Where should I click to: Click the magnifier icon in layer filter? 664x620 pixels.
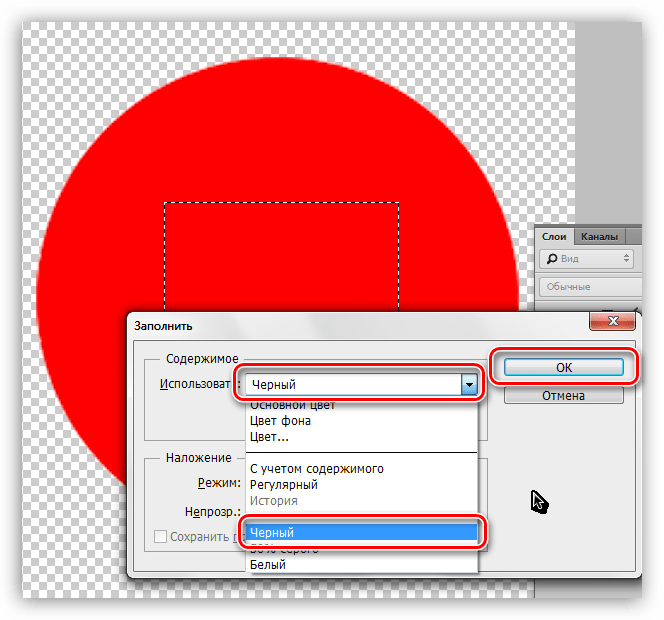coord(552,258)
